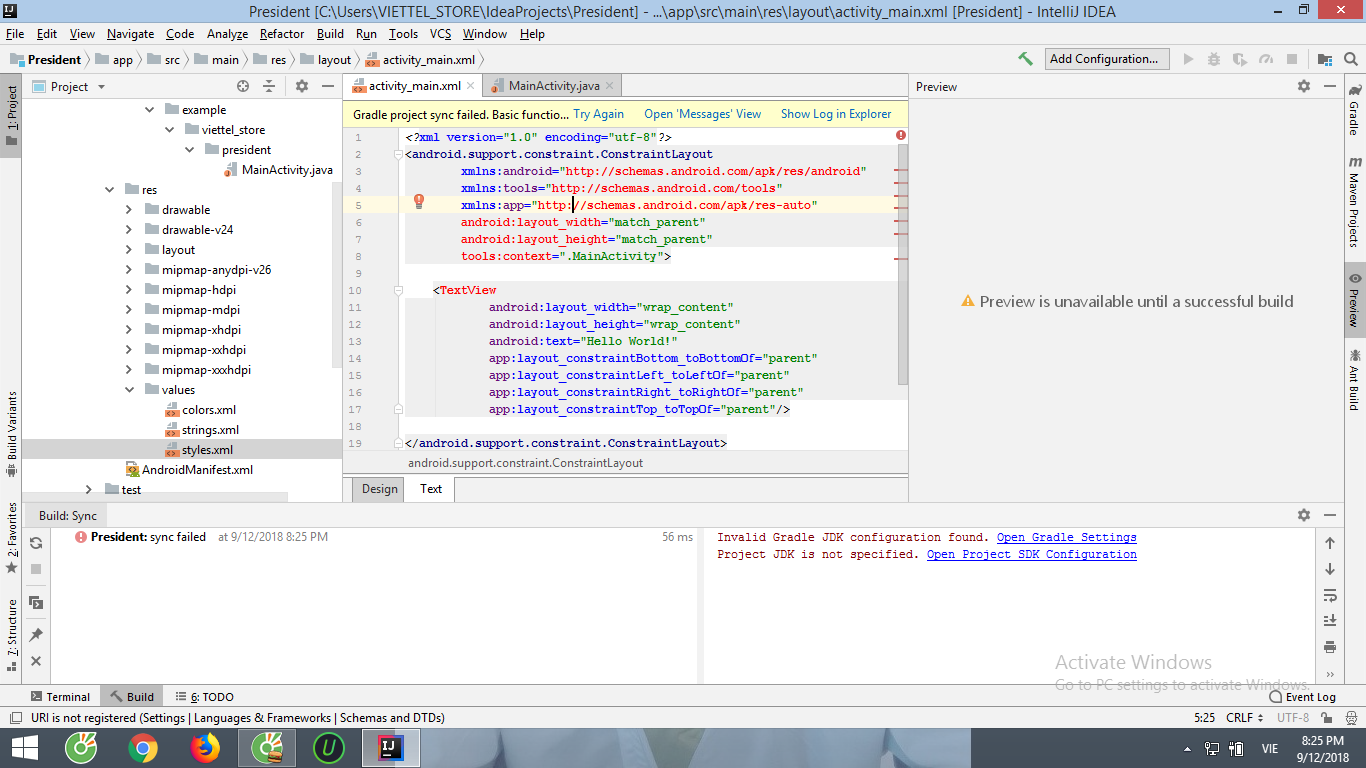Screen dimensions: 1366x768
Task: Hide the Preview panel
Action: (1329, 87)
